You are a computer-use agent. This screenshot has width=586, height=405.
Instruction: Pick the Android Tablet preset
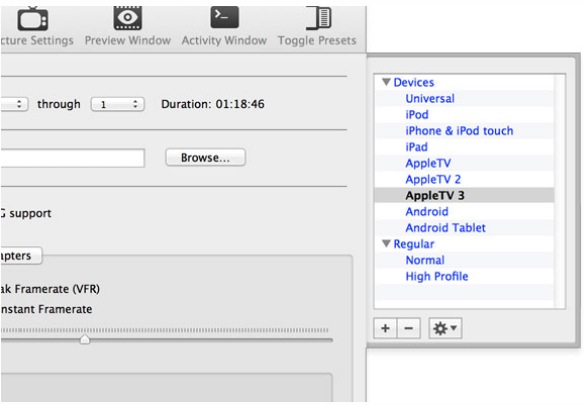point(464,228)
